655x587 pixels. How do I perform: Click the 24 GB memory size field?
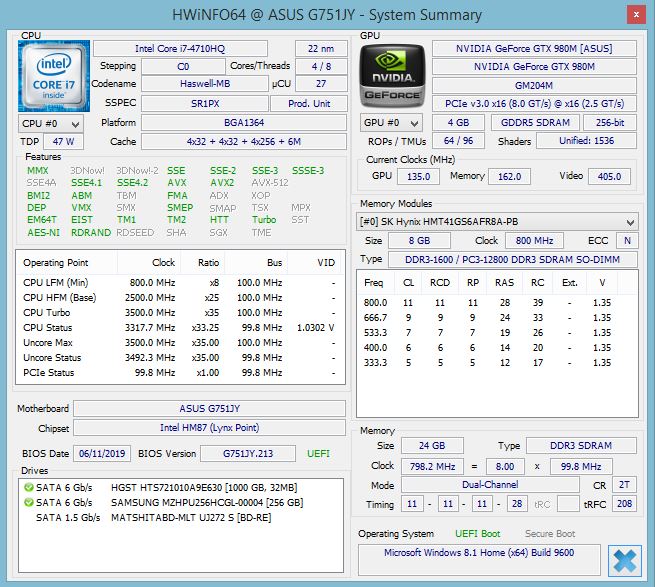click(x=432, y=446)
